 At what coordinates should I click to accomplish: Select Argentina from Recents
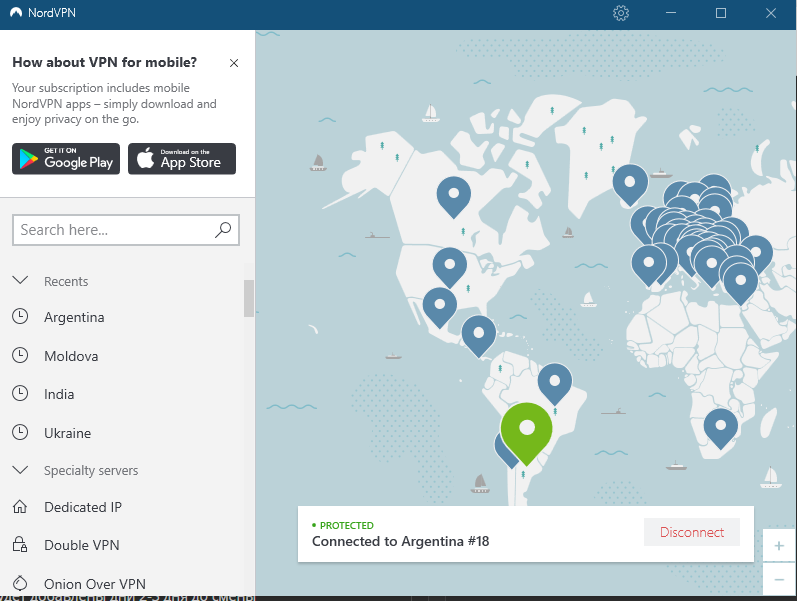pos(74,317)
